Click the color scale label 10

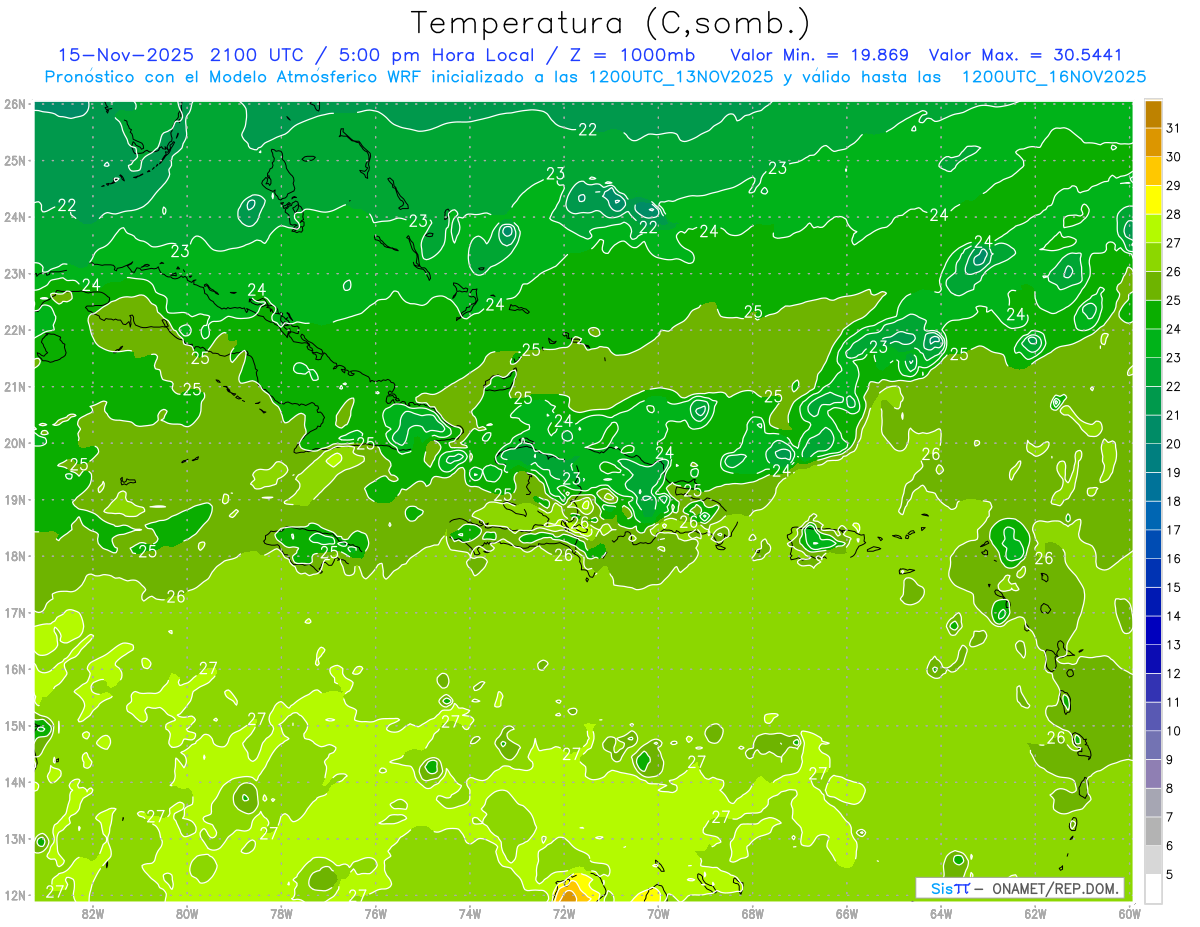(1173, 731)
